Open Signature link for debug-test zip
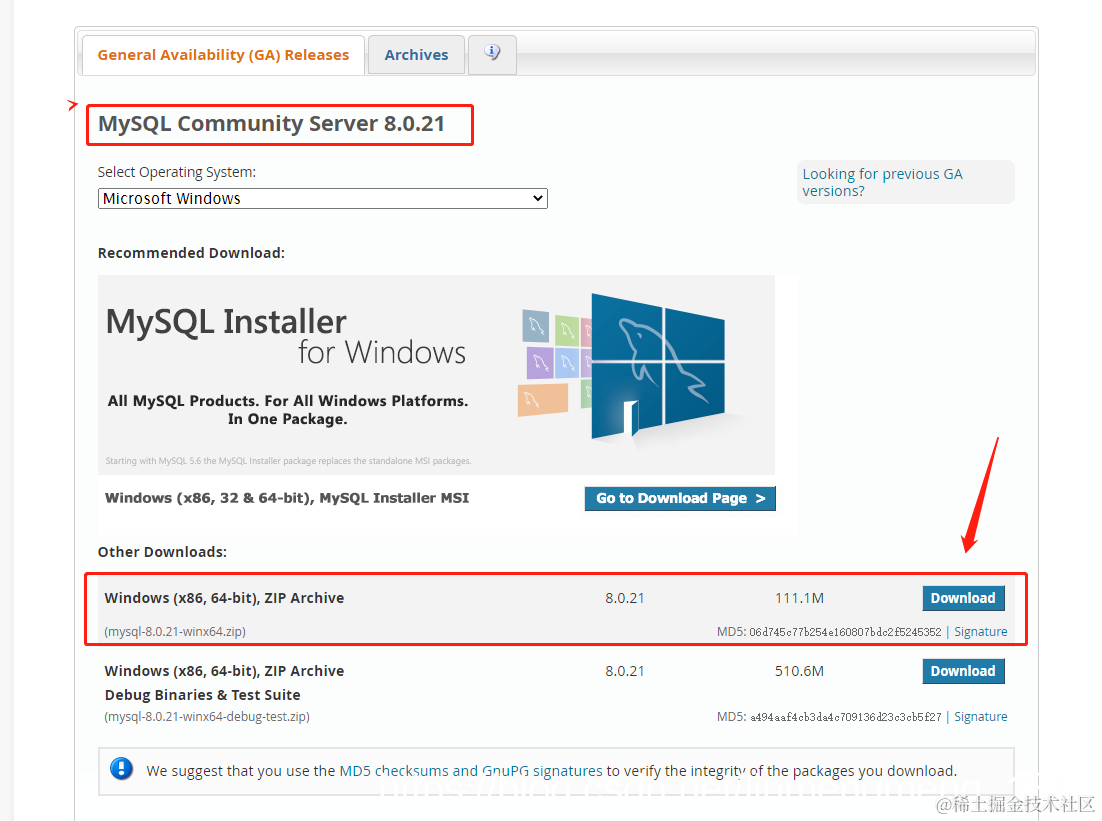The width and height of the screenshot is (1102, 821). 980,716
